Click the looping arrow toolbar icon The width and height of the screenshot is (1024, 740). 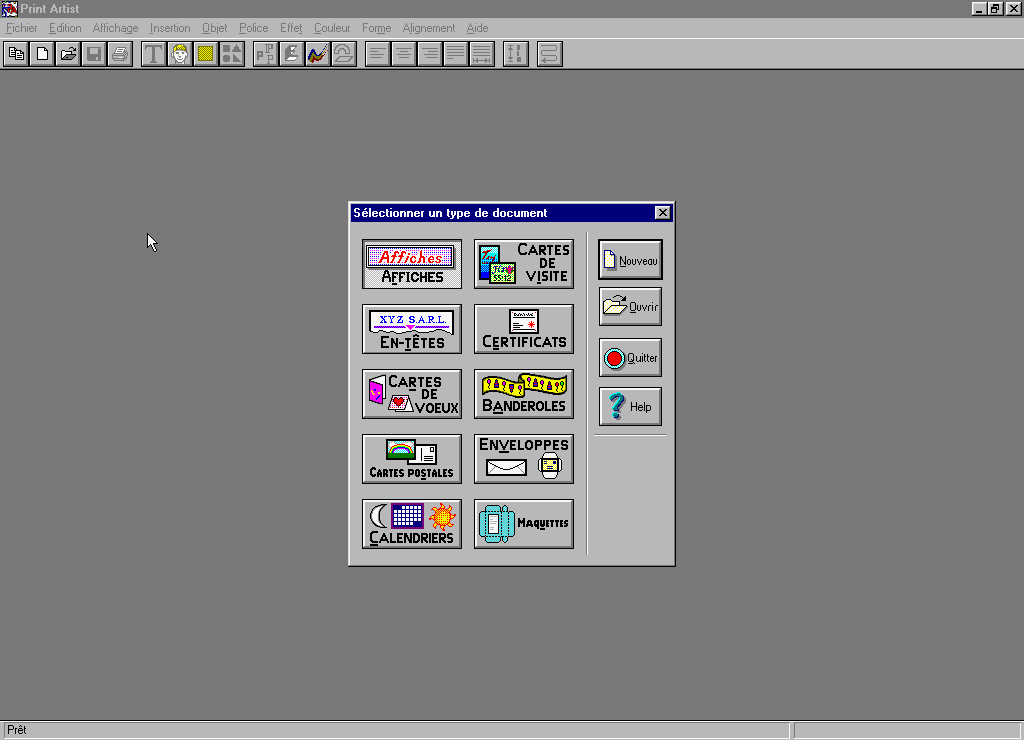coord(550,54)
